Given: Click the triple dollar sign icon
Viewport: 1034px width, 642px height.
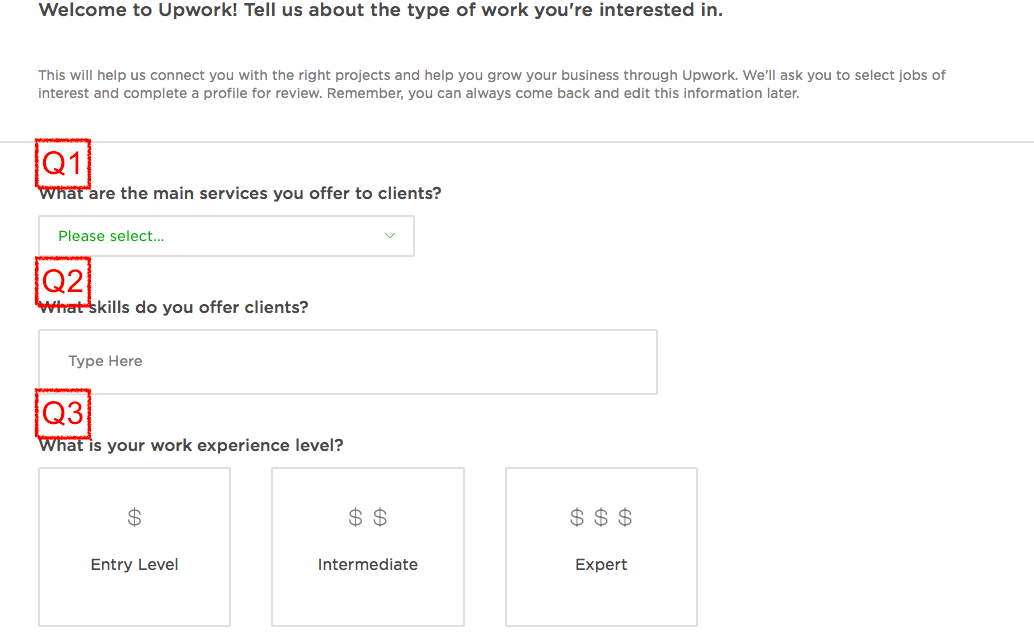Looking at the screenshot, I should click(601, 517).
